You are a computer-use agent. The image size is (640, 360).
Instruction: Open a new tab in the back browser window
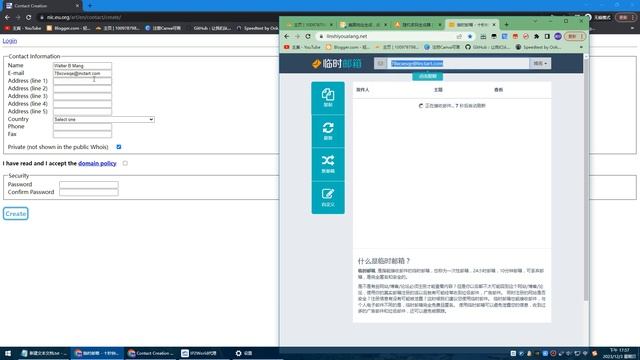click(90, 6)
